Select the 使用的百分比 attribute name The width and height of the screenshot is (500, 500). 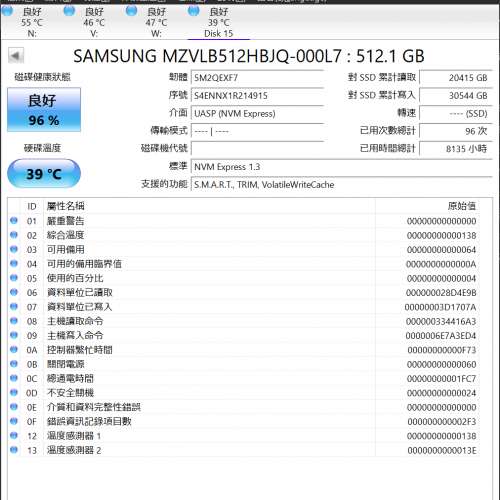tap(75, 278)
